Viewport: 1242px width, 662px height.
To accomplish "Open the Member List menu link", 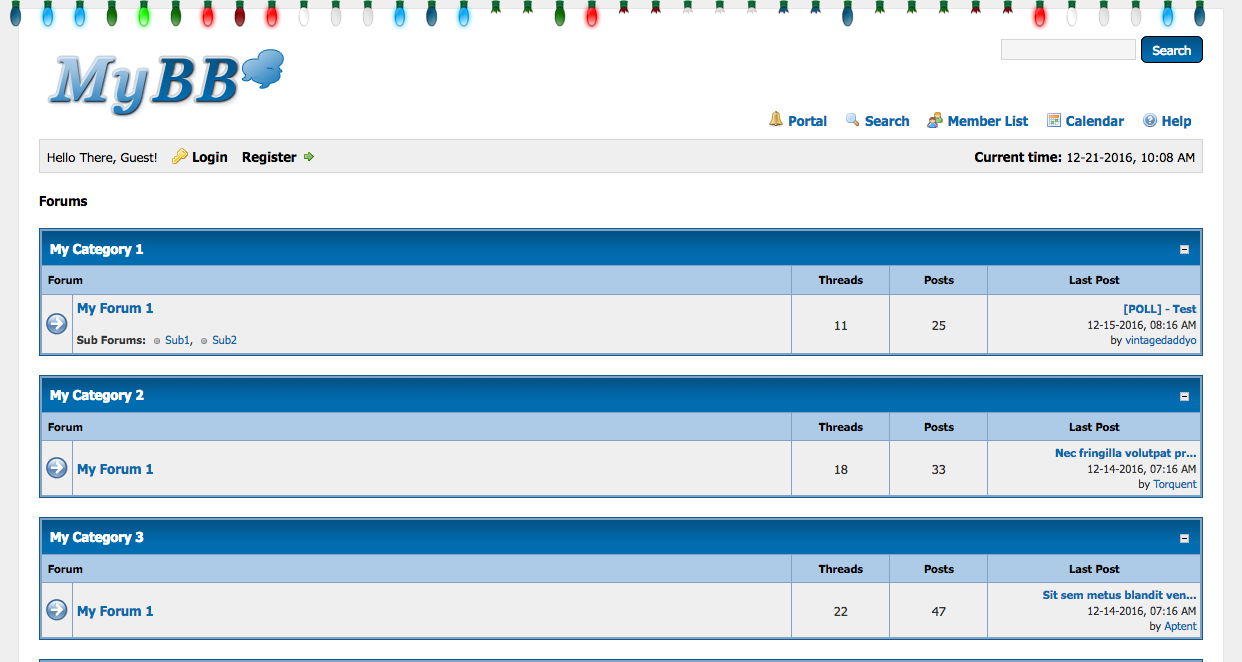I will (987, 121).
